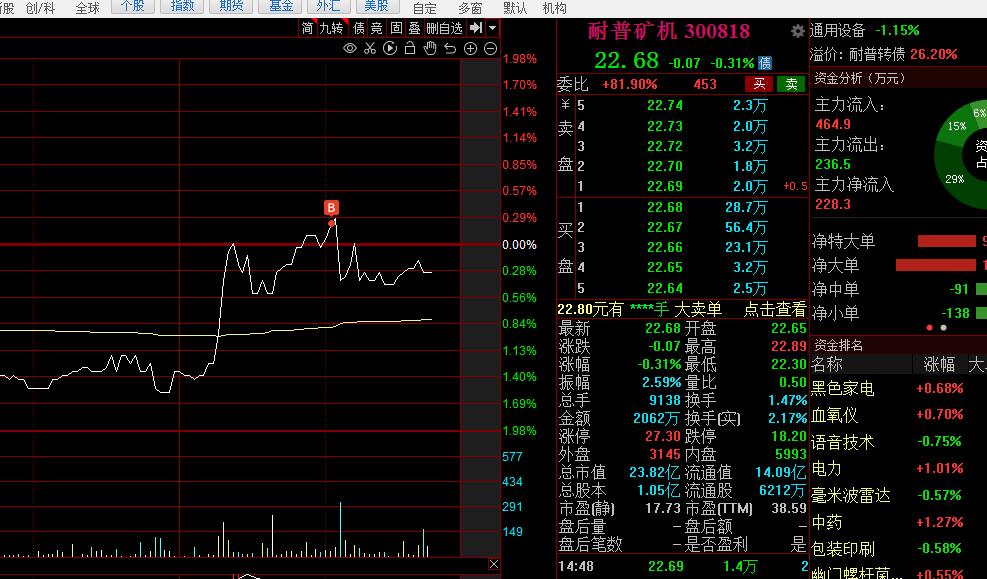Image resolution: width=987 pixels, height=579 pixels.
Task: Click the unlock padlock icon on the toolbar
Action: coord(410,49)
